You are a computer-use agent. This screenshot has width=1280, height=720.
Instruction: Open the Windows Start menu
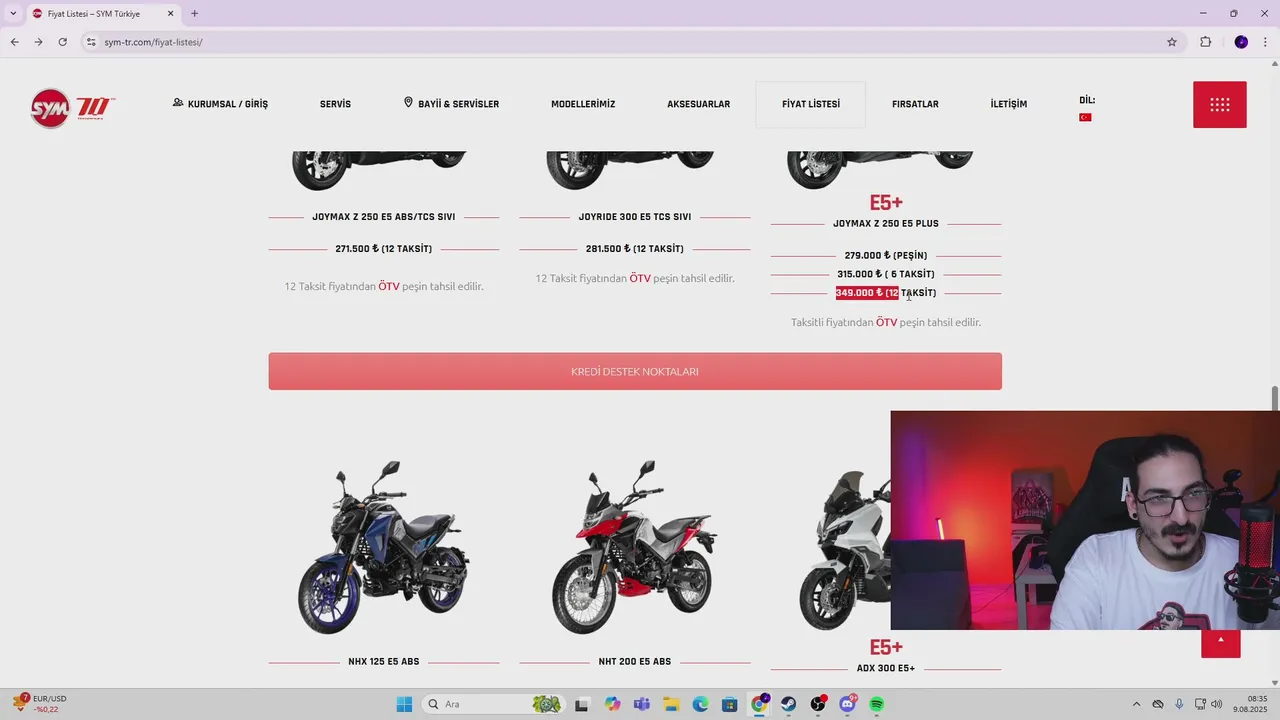coord(404,704)
